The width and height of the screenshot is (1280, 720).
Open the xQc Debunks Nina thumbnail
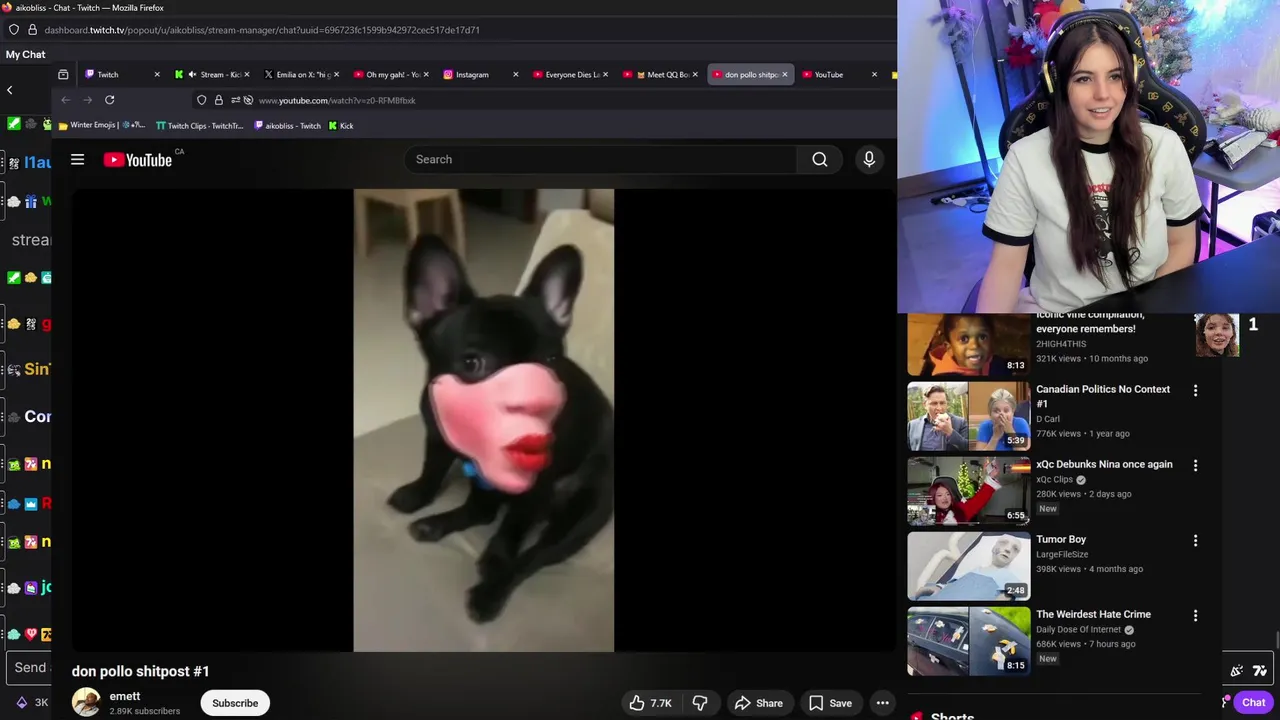pos(968,491)
